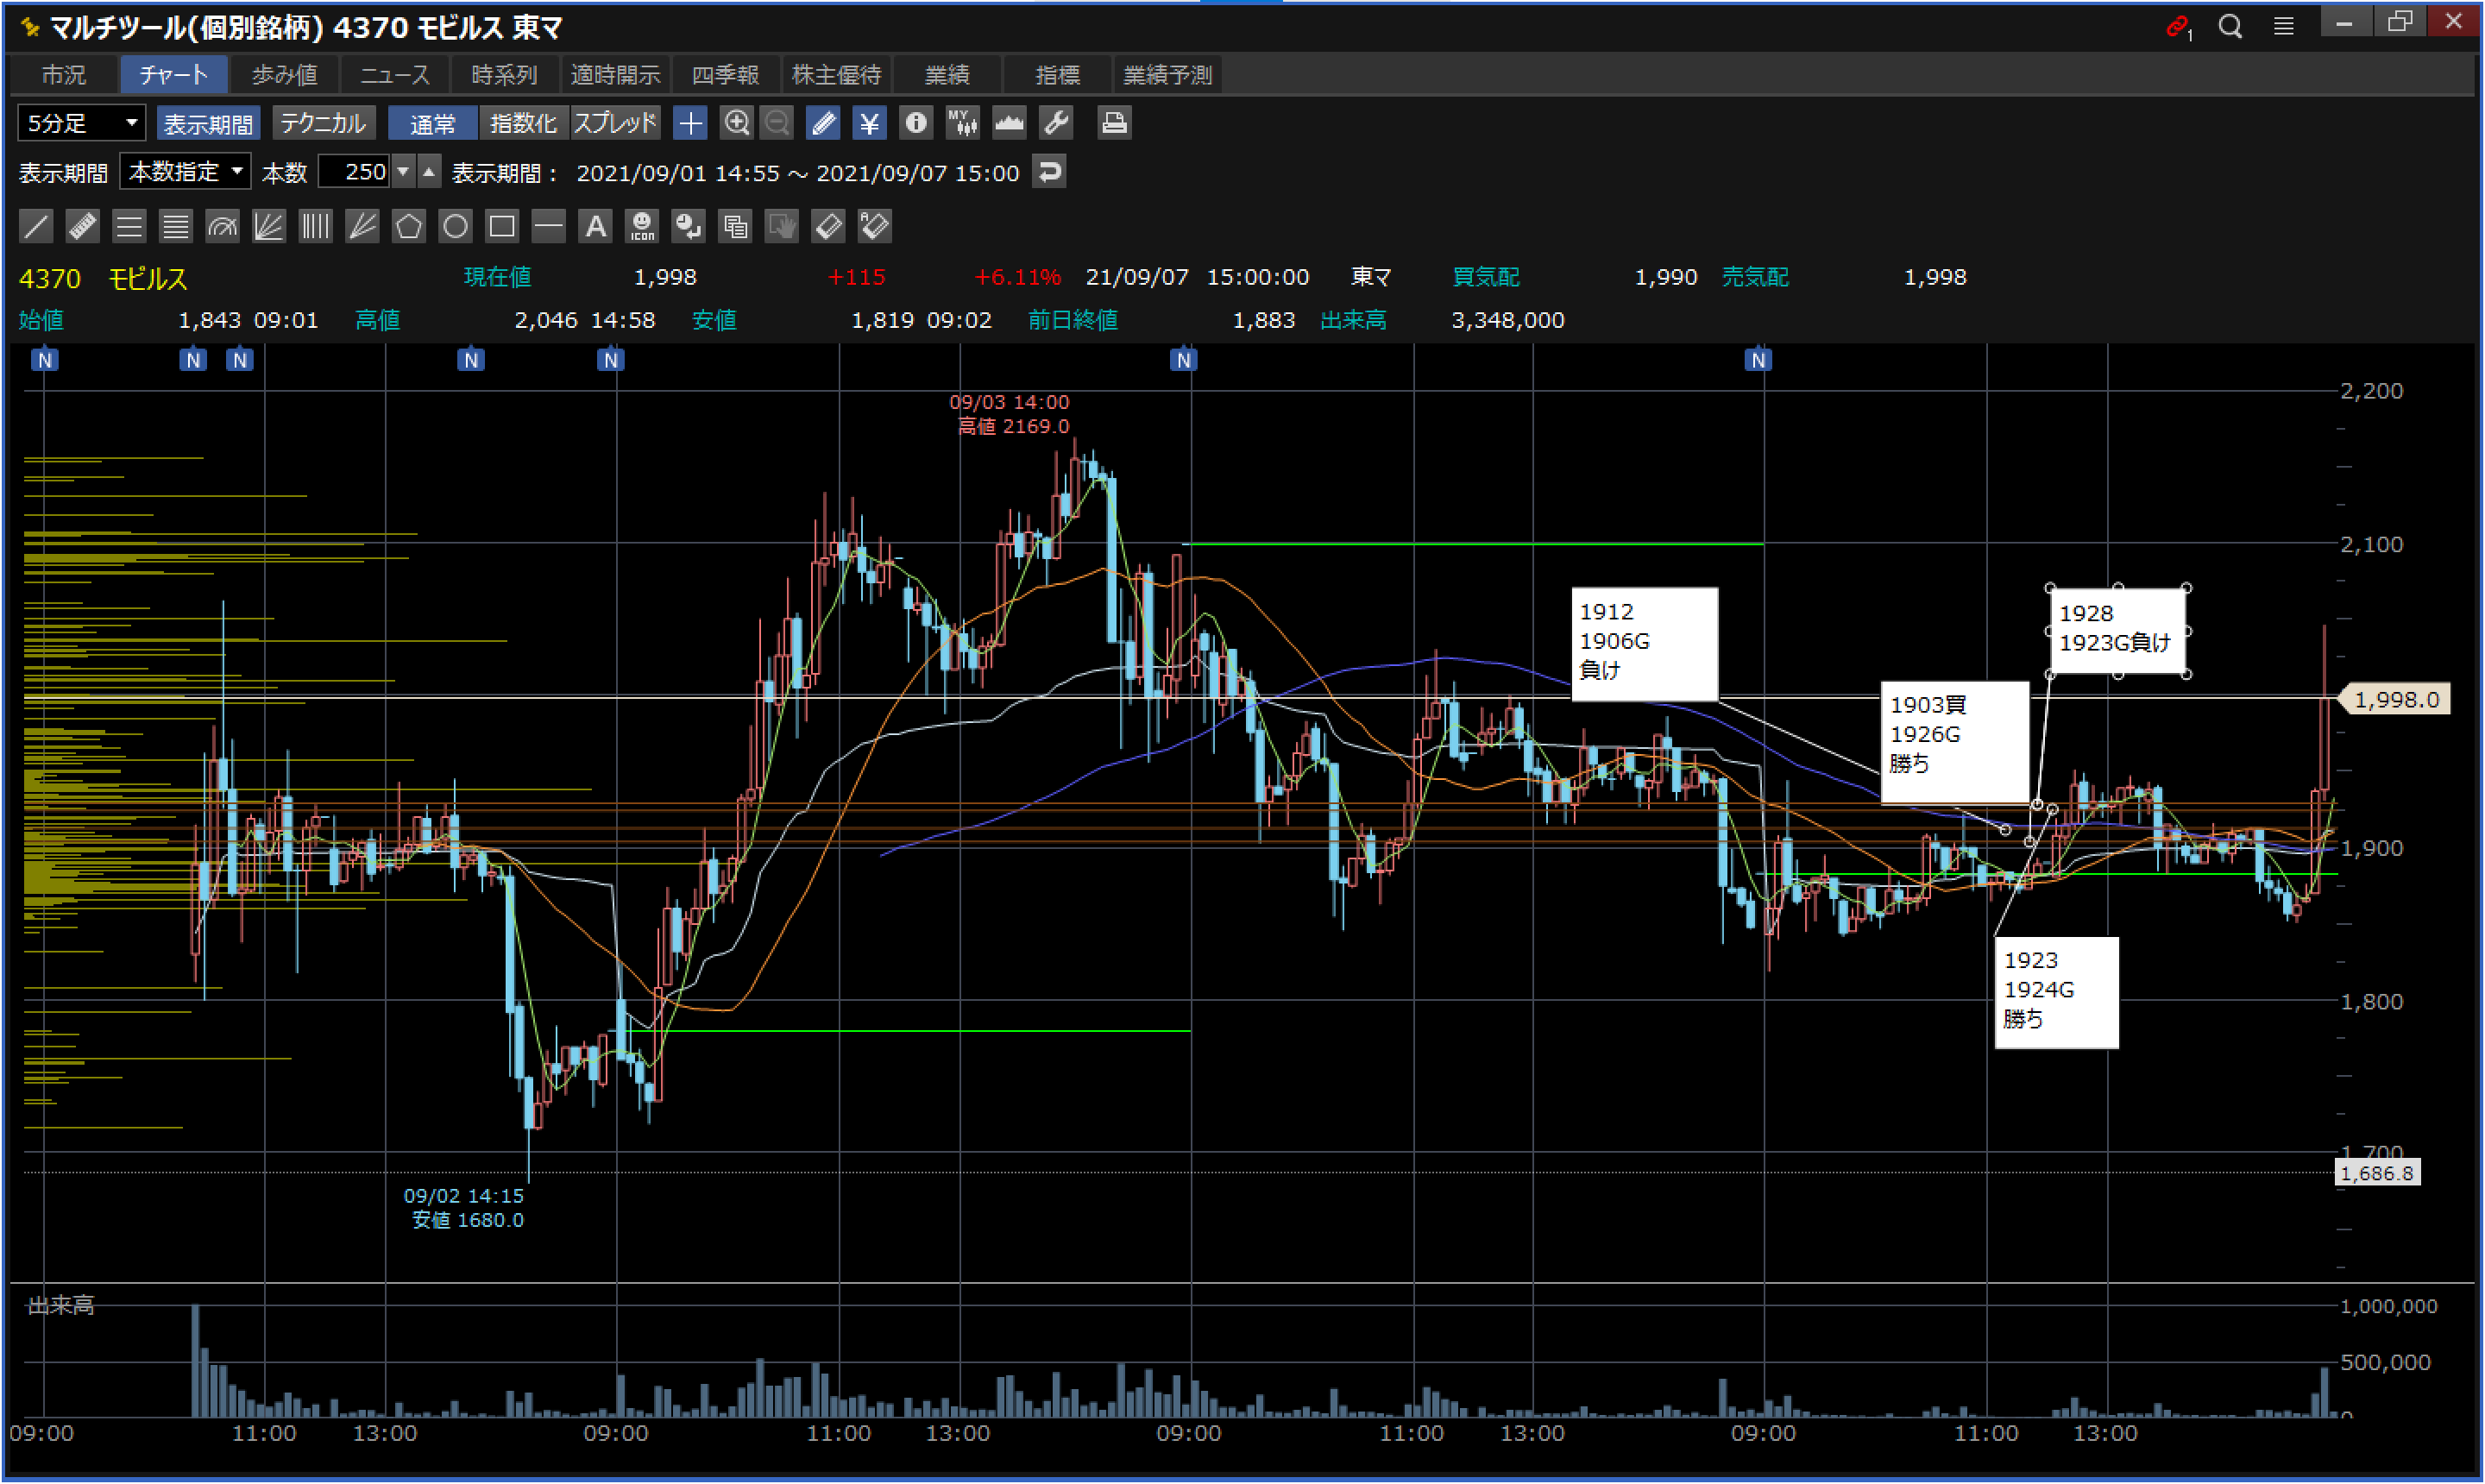
Task: Open chart settings wrench icon
Action: point(1056,123)
